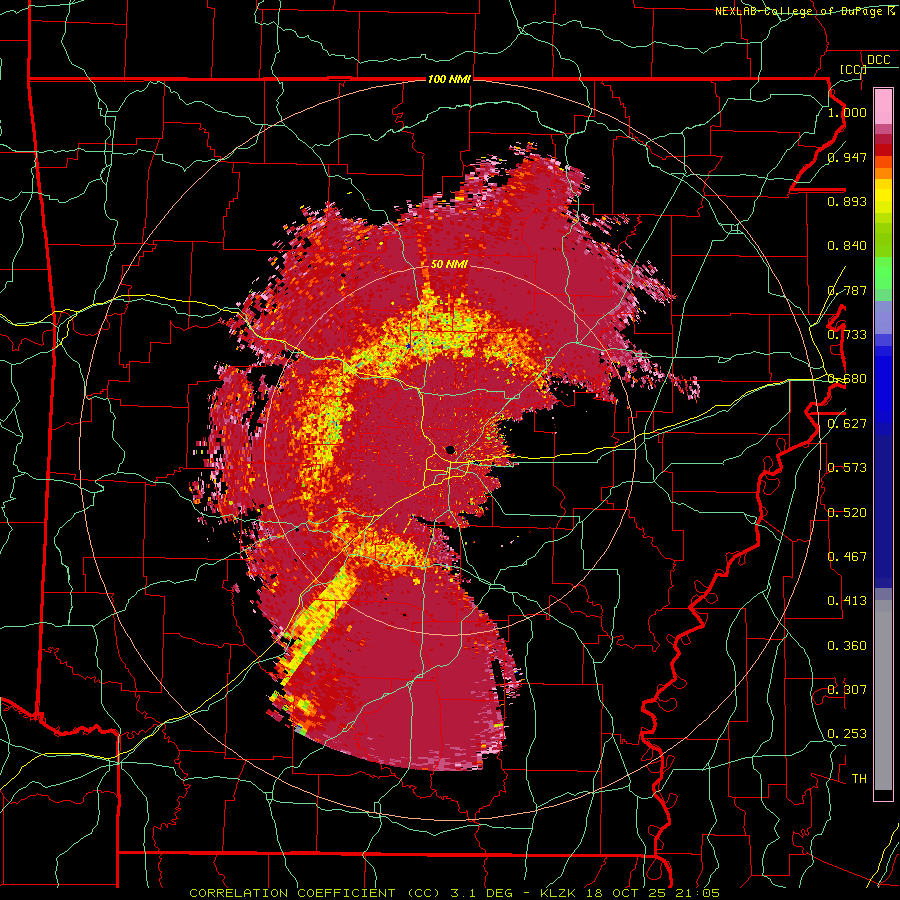Click the black radar site dot
The image size is (900, 900).
pos(451,449)
